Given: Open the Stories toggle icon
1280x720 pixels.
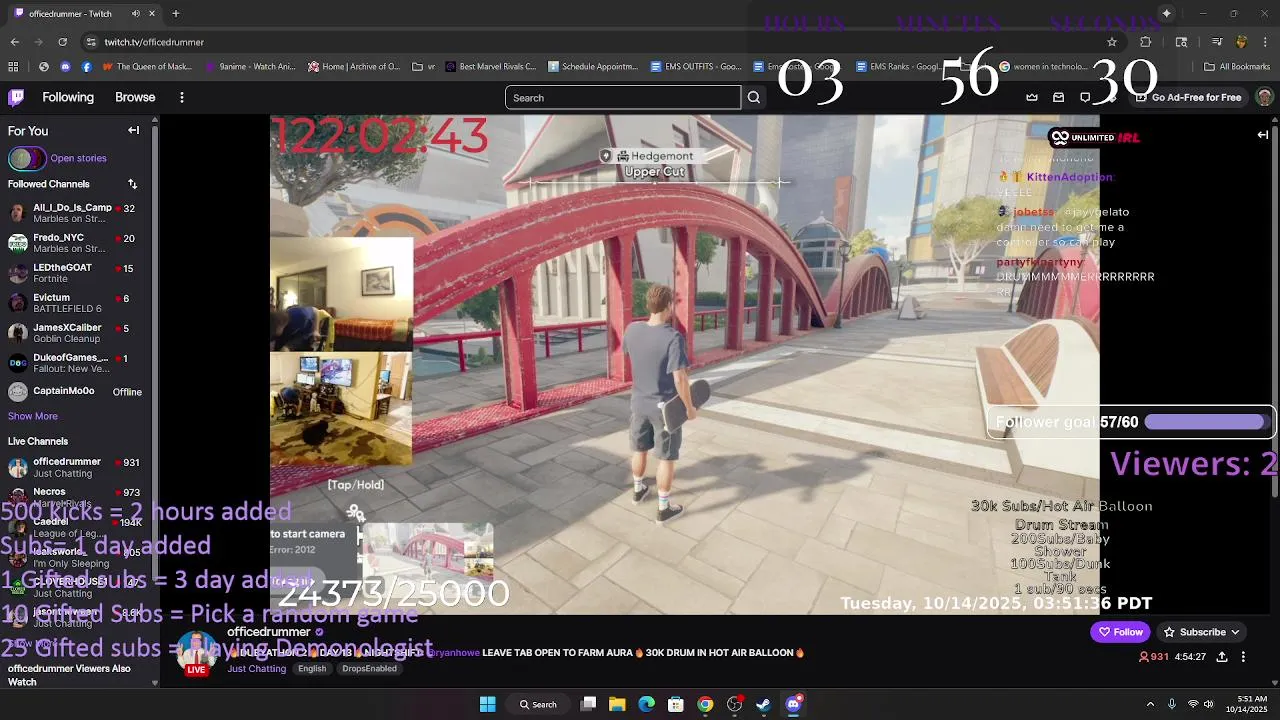Looking at the screenshot, I should tap(27, 158).
